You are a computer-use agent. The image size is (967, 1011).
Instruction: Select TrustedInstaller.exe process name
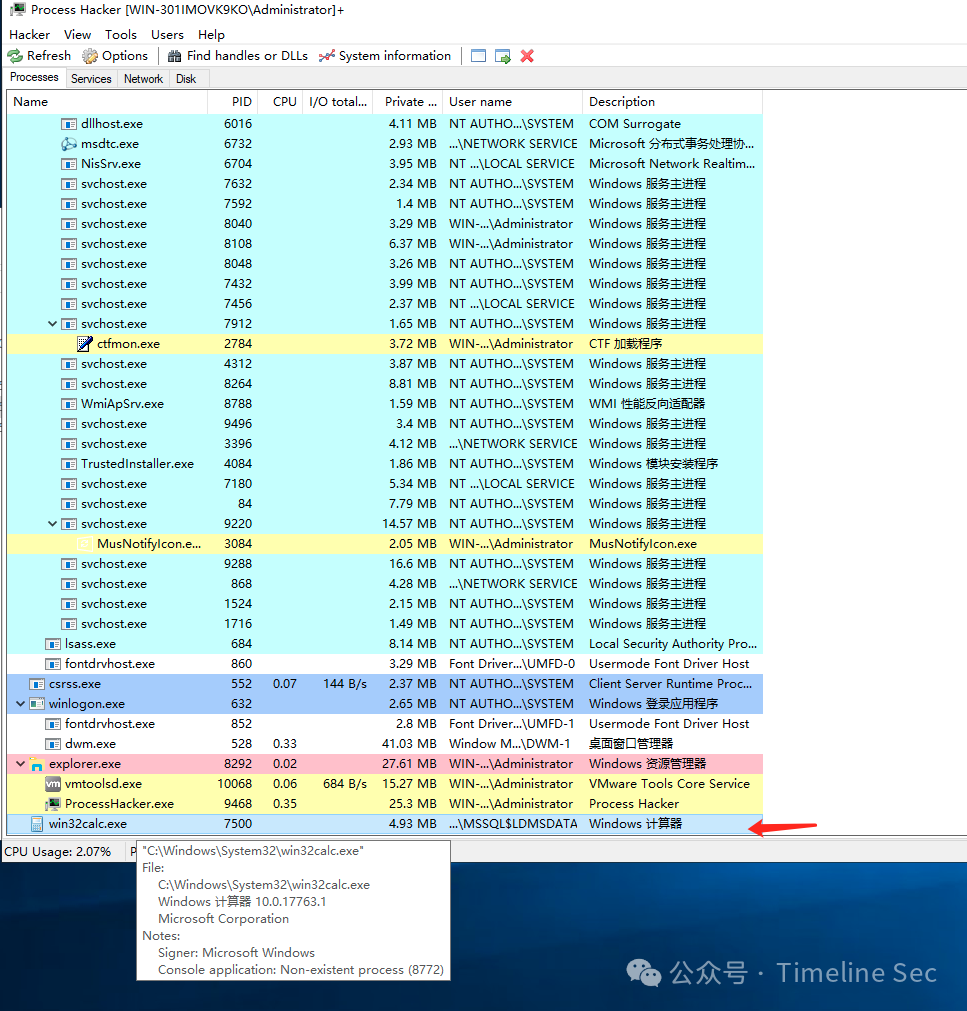[x=137, y=464]
